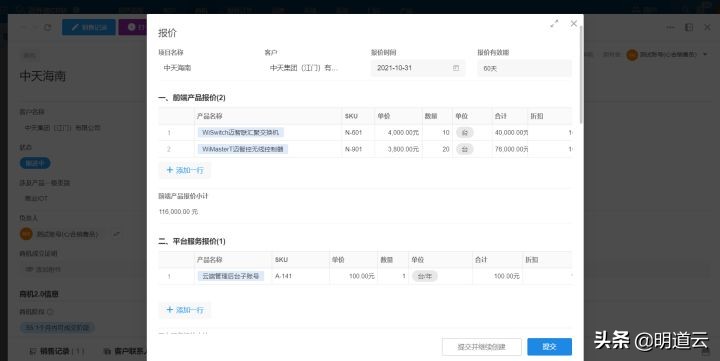
Task: Click refresh icon in background record window
Action: 47,28
